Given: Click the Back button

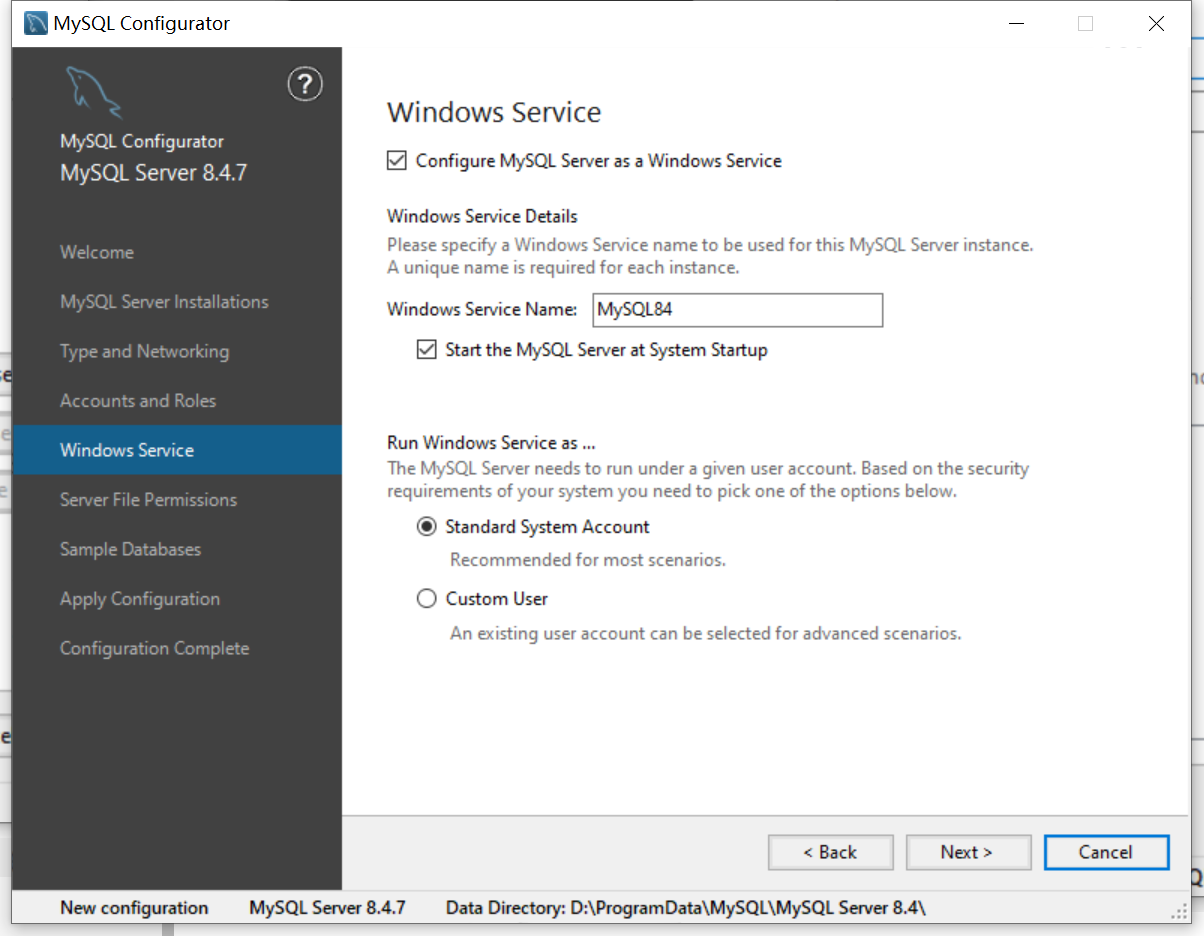Looking at the screenshot, I should [x=830, y=852].
